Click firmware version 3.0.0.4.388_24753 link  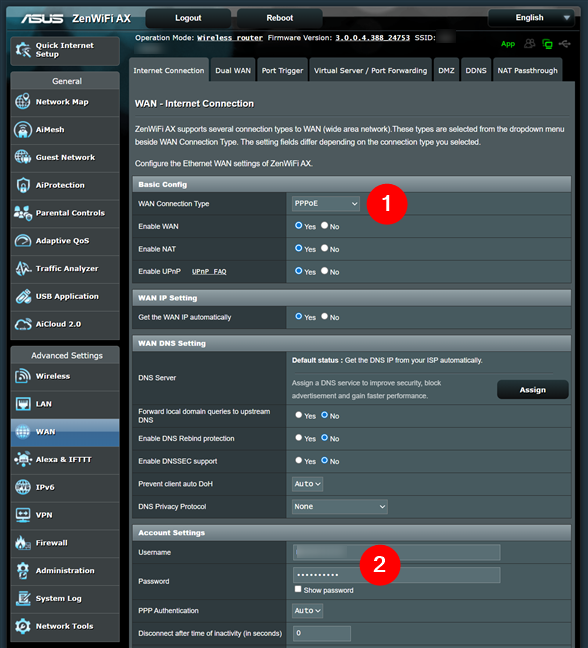click(x=372, y=38)
